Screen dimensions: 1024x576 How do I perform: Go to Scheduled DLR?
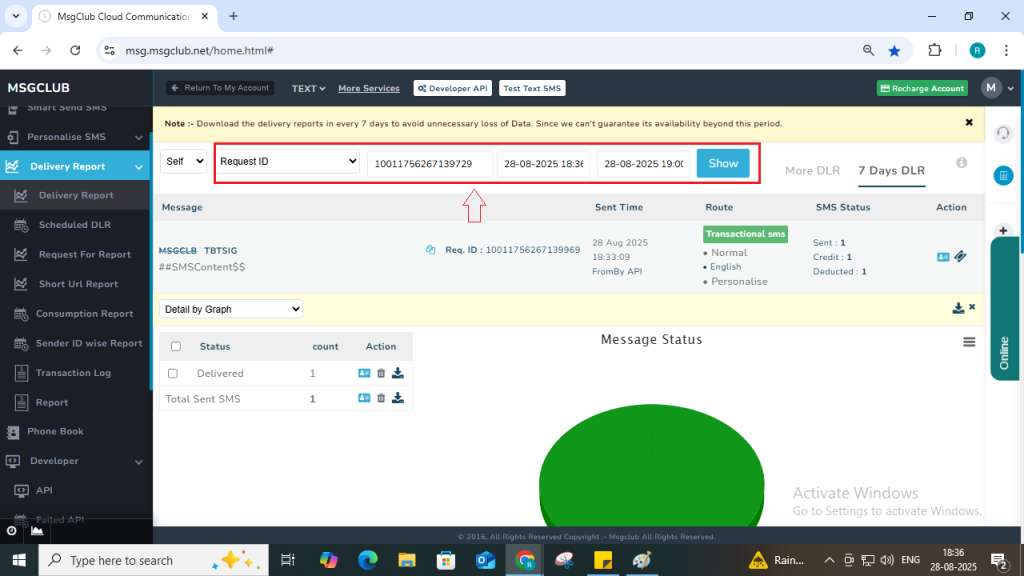[75, 225]
